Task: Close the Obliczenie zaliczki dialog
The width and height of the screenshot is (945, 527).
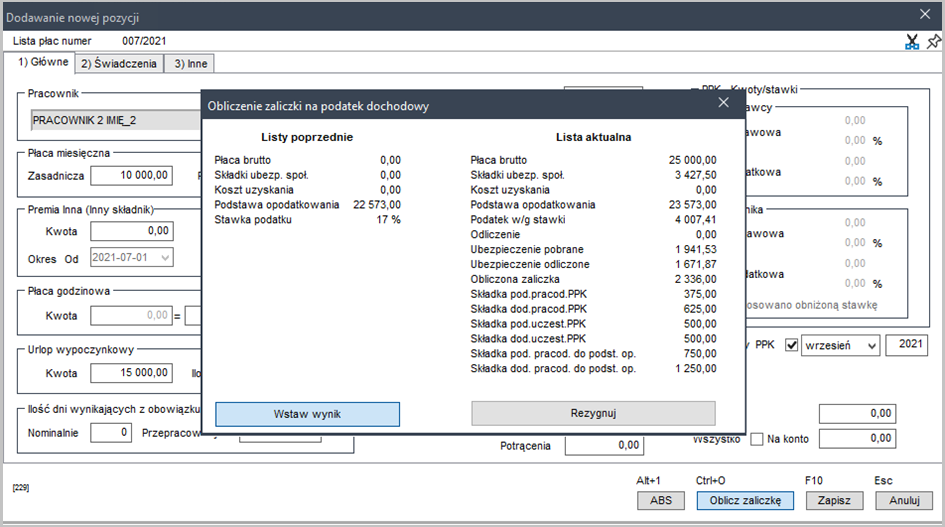Action: coord(723,103)
